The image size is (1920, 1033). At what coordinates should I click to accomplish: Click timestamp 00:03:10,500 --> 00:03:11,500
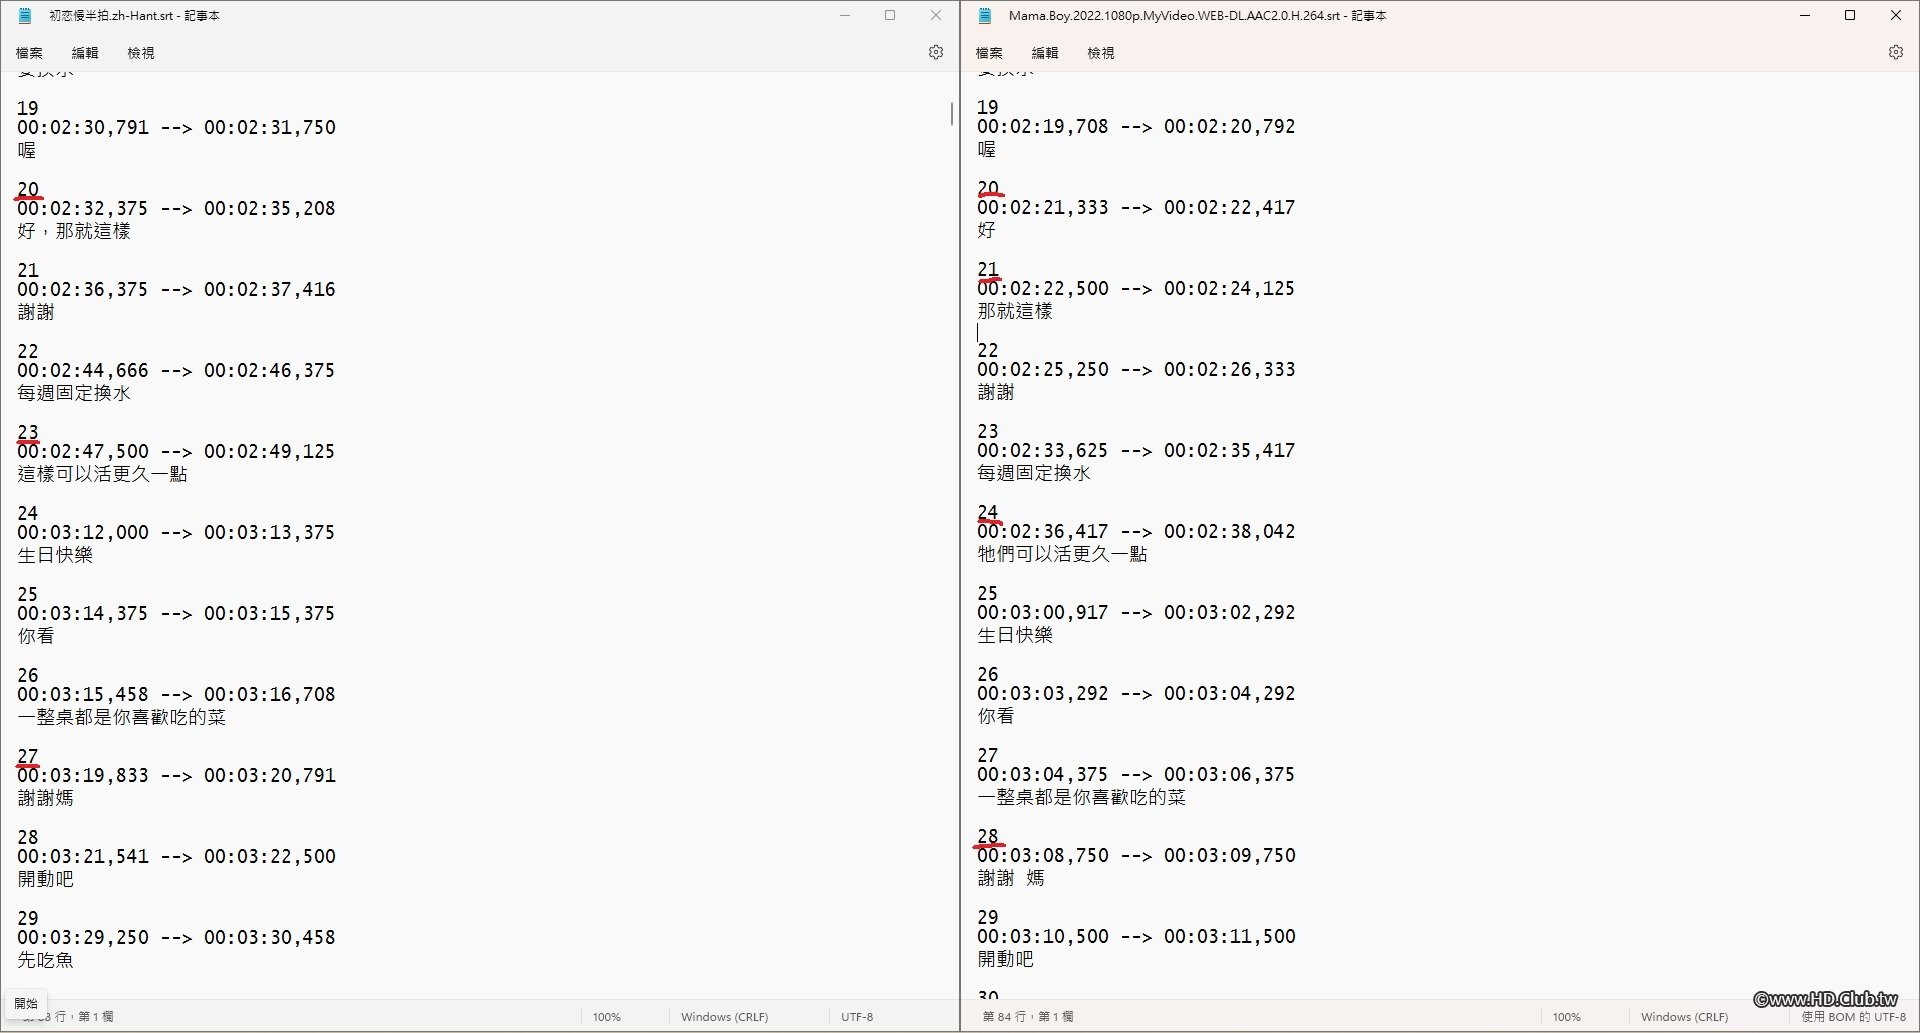pyautogui.click(x=1136, y=937)
